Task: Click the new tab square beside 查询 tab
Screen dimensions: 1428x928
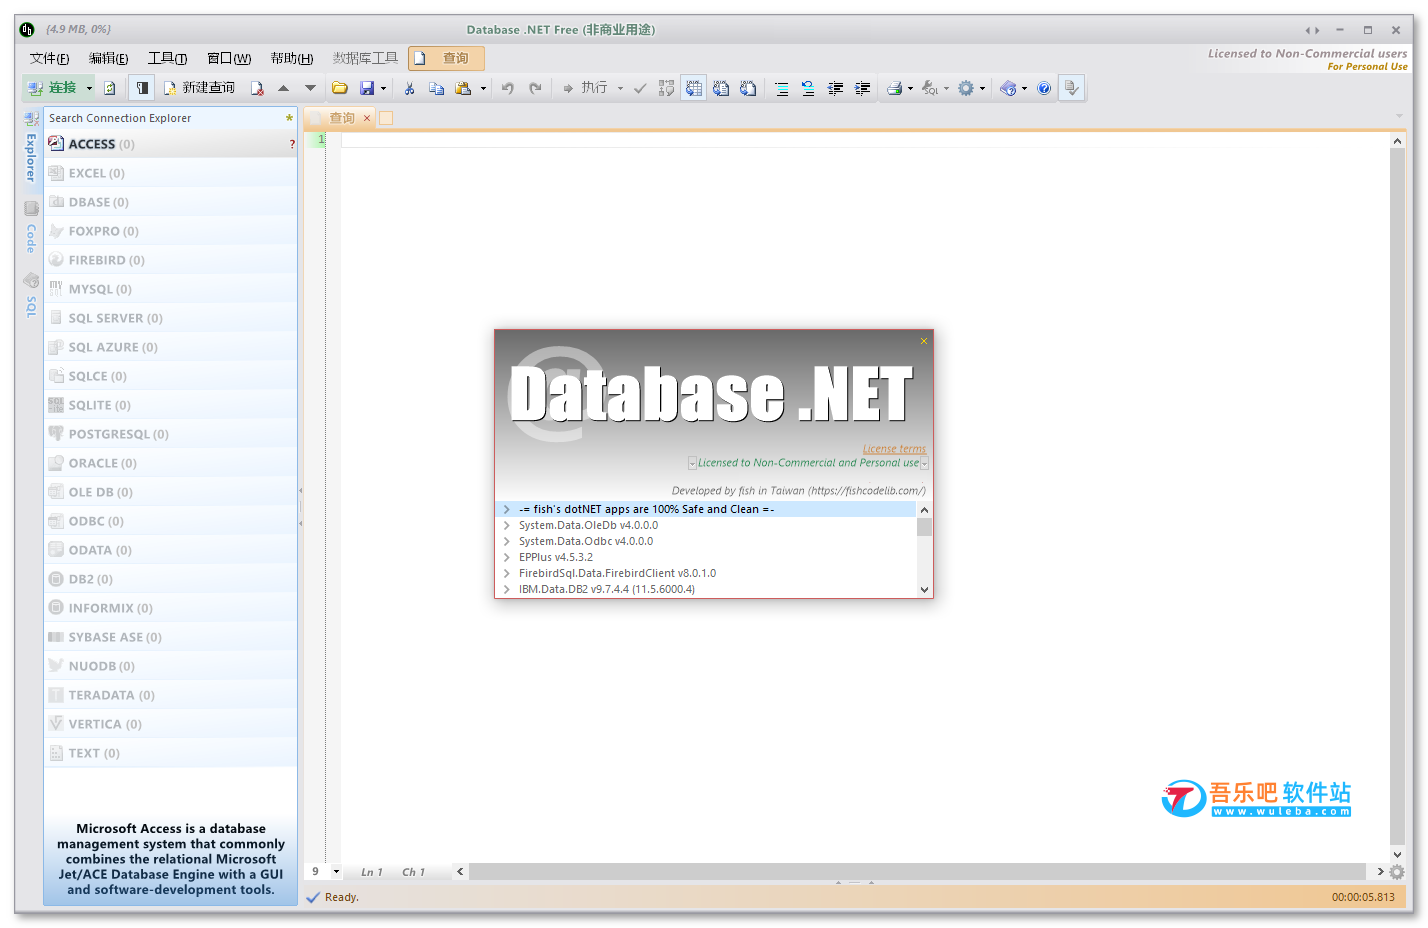Action: (386, 118)
